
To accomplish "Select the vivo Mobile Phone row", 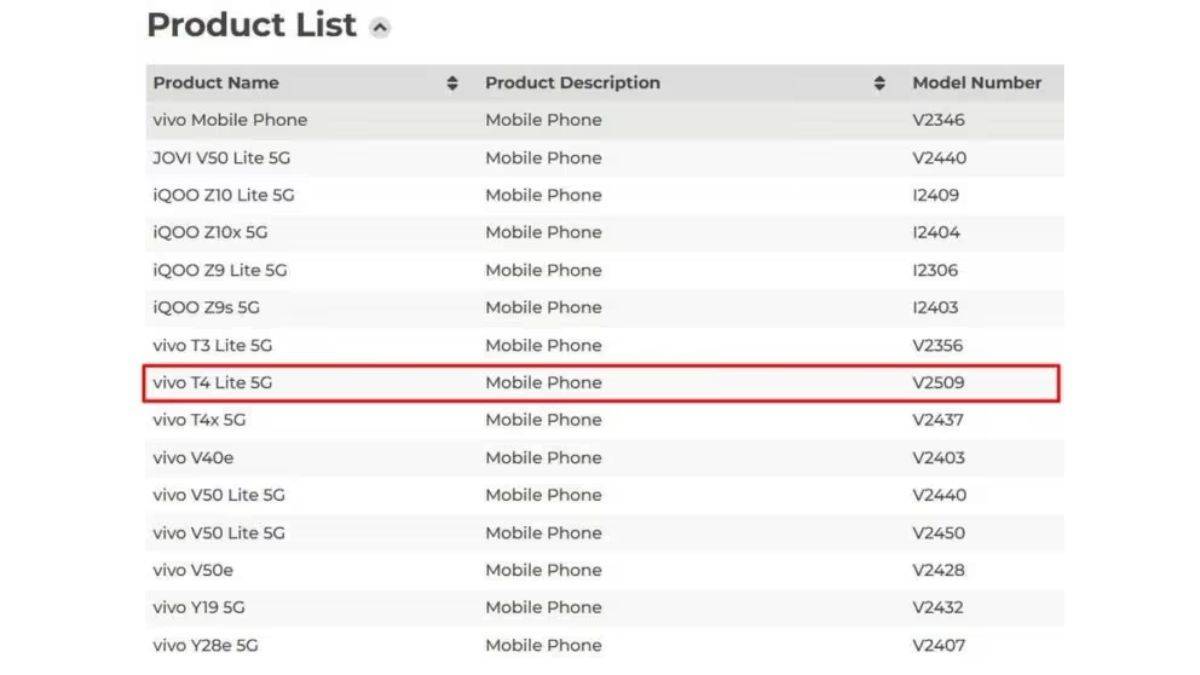I will (x=605, y=120).
